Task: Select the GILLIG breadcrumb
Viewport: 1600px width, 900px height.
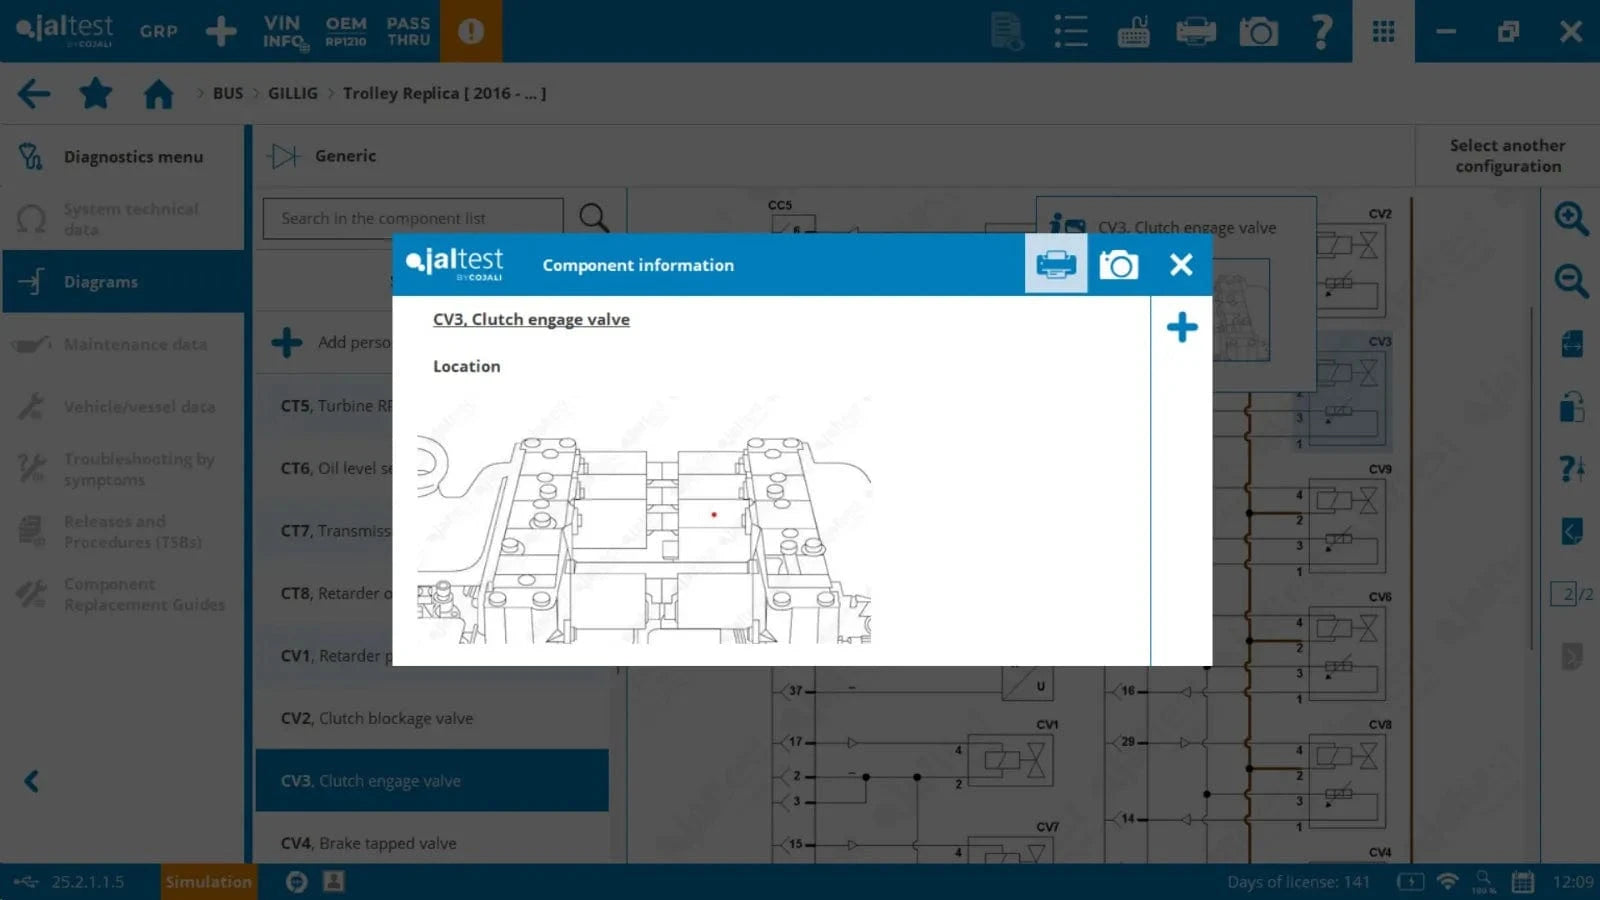Action: pyautogui.click(x=293, y=93)
